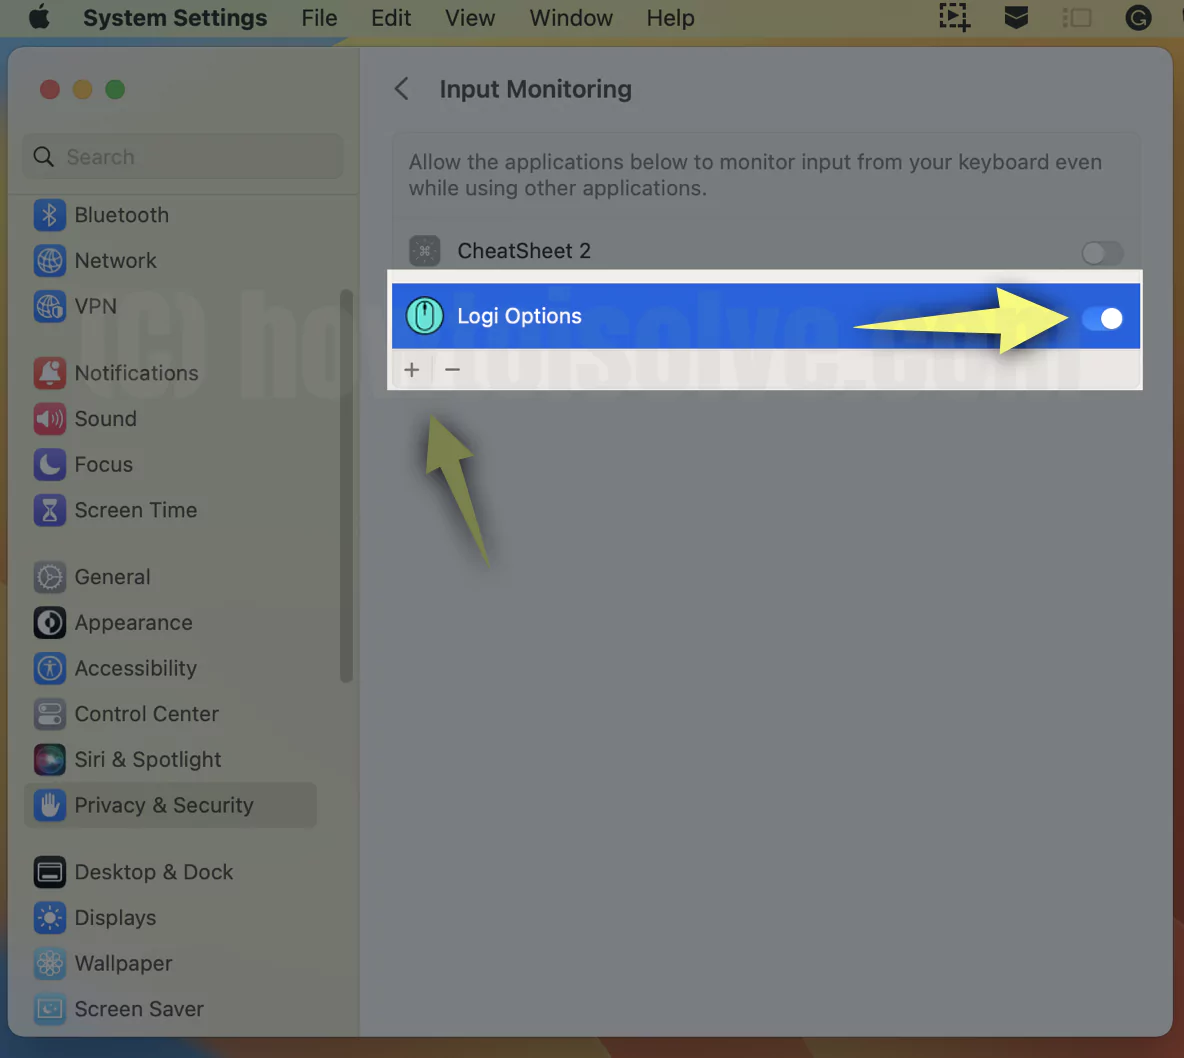The height and width of the screenshot is (1058, 1184).
Task: Click the Search field in the sidebar
Action: coord(183,156)
